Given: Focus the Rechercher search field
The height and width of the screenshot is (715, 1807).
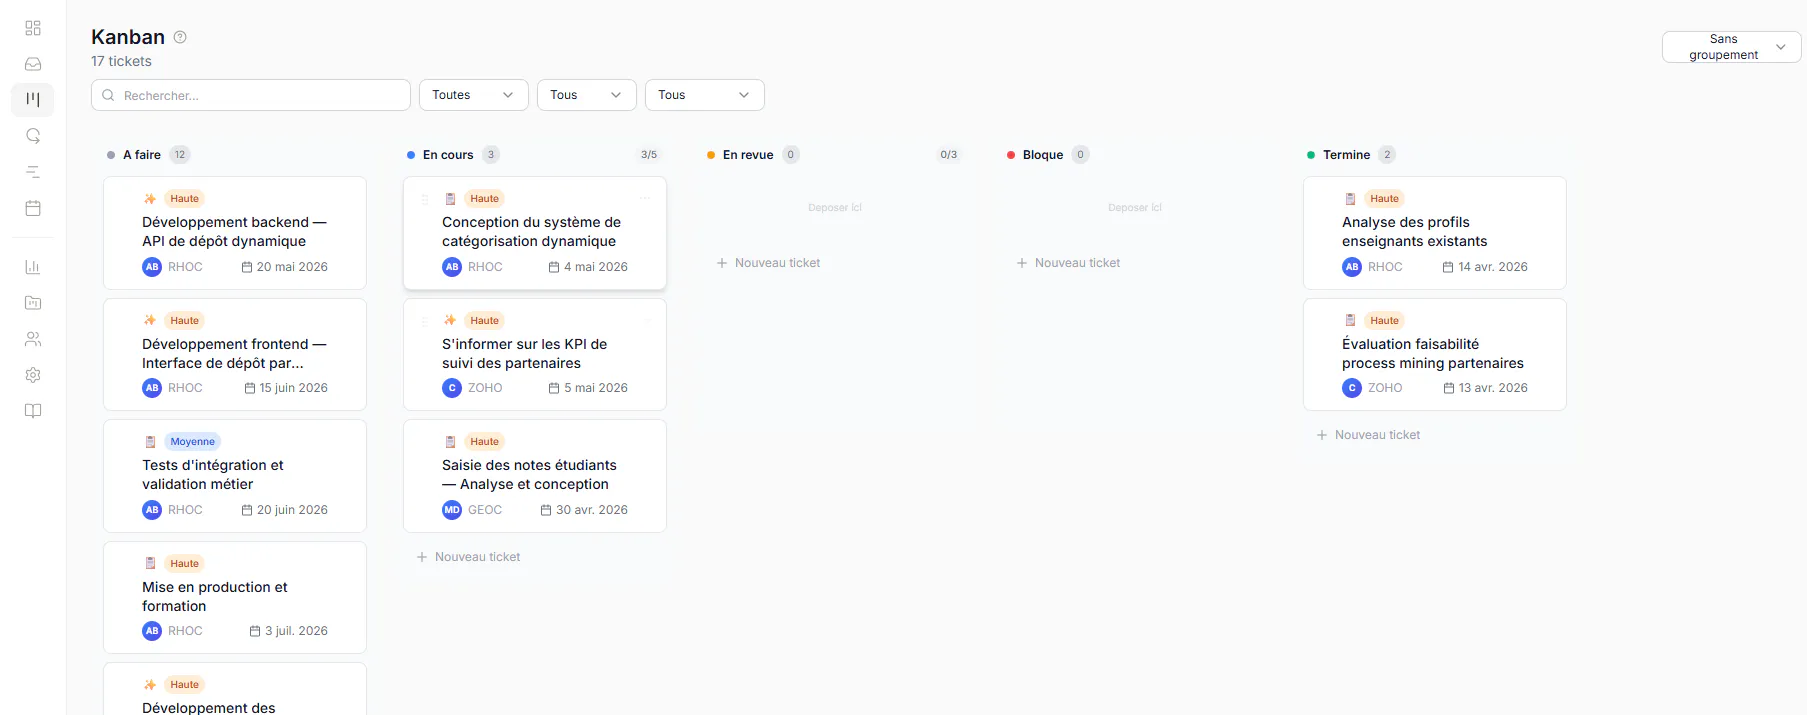Looking at the screenshot, I should (x=251, y=95).
